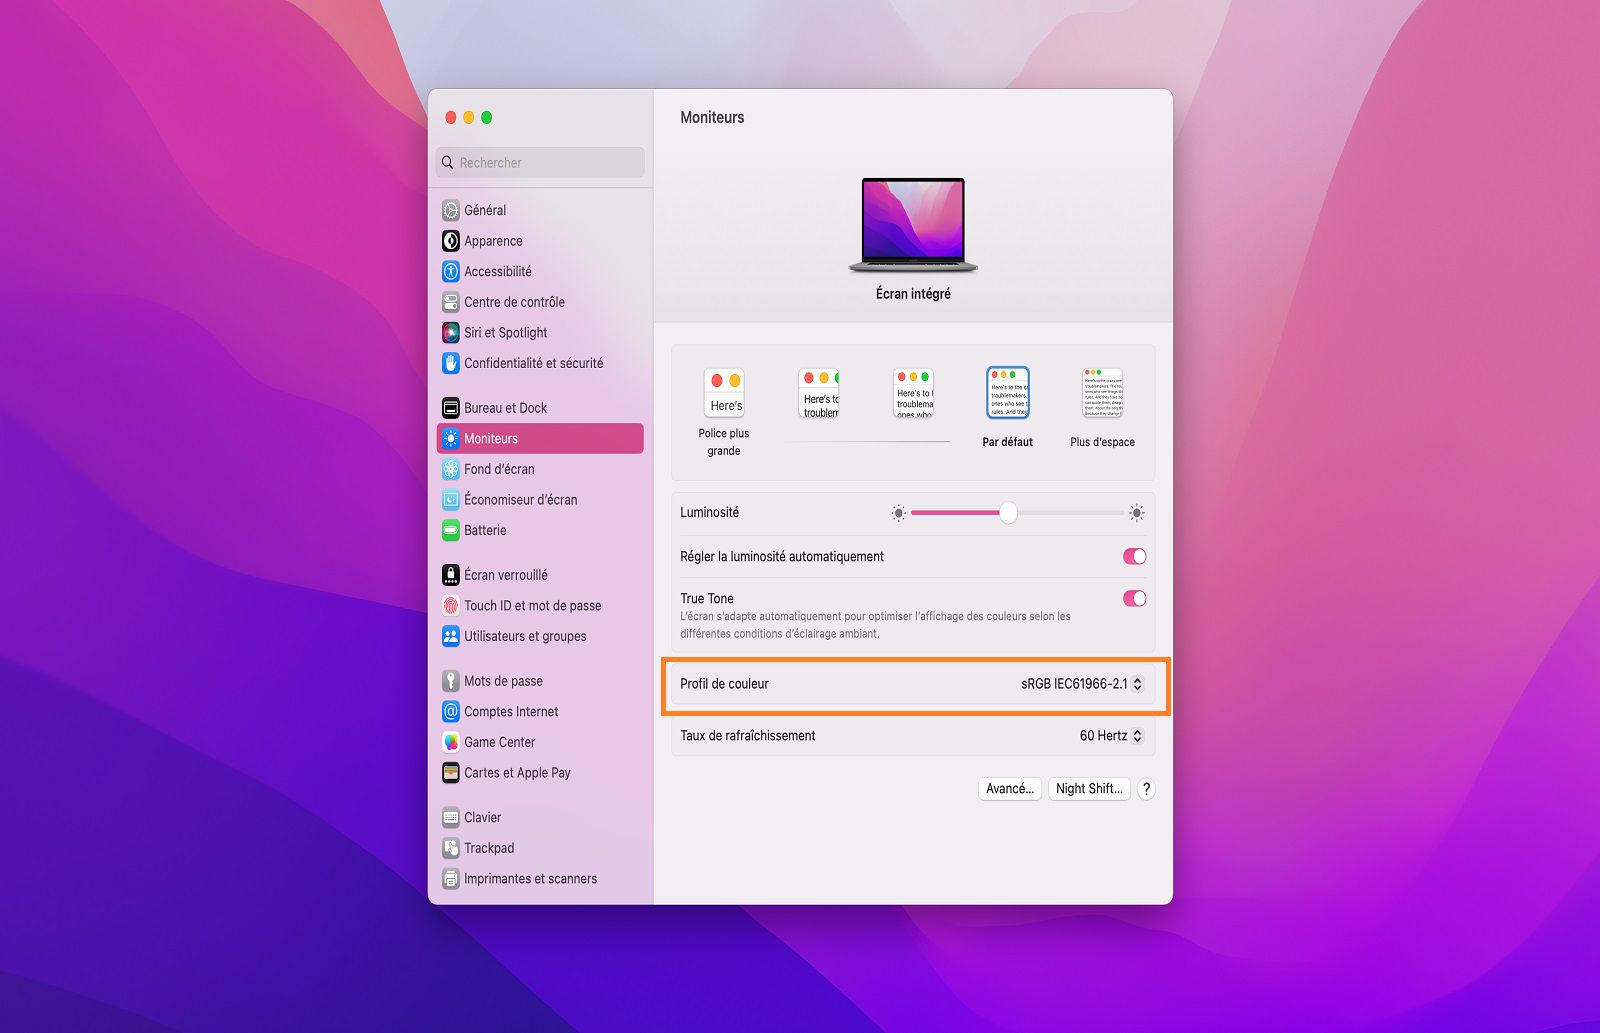Click the help question mark button

(x=1147, y=789)
